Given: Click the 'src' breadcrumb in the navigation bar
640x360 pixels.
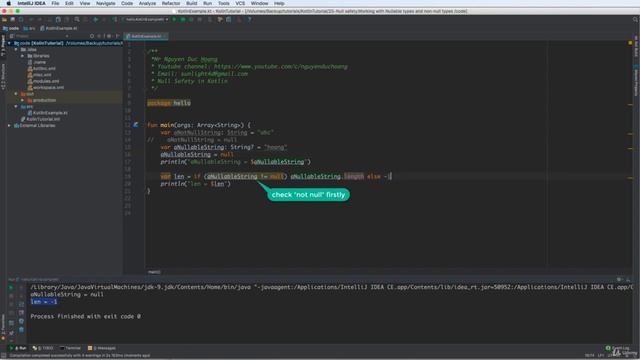Looking at the screenshot, I should 29,28.
